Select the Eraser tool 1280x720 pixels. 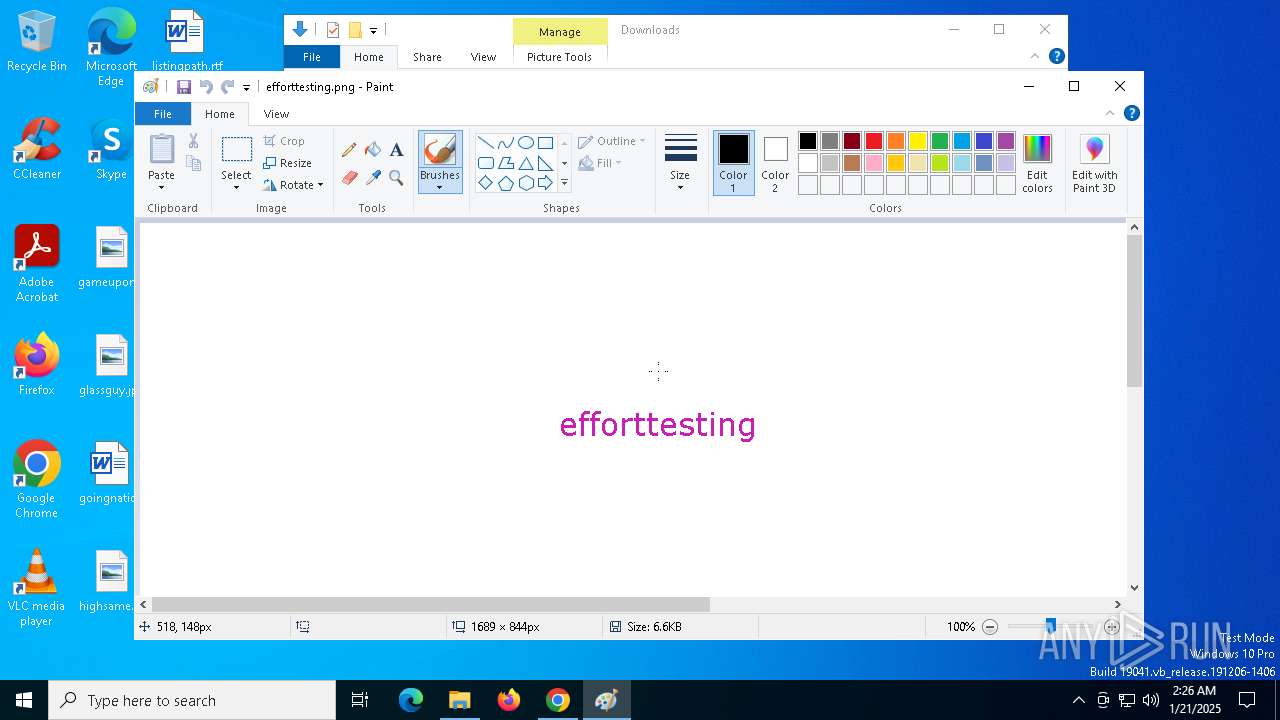pyautogui.click(x=349, y=178)
